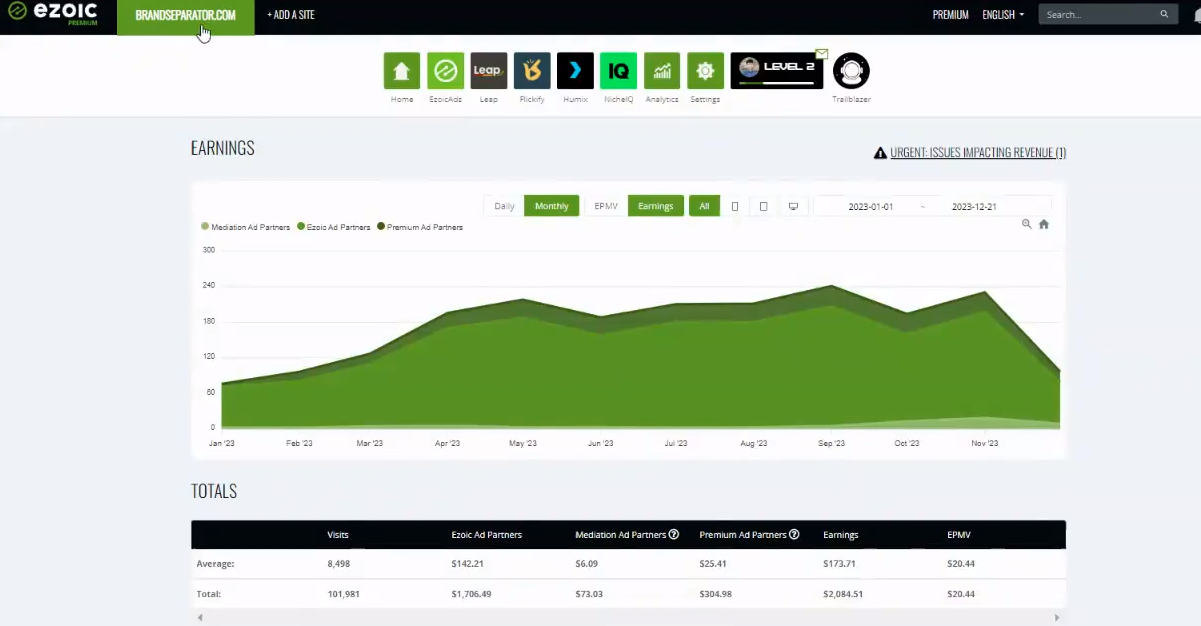Click average Mediation value $6.09
1201x626 pixels.
pyautogui.click(x=587, y=564)
